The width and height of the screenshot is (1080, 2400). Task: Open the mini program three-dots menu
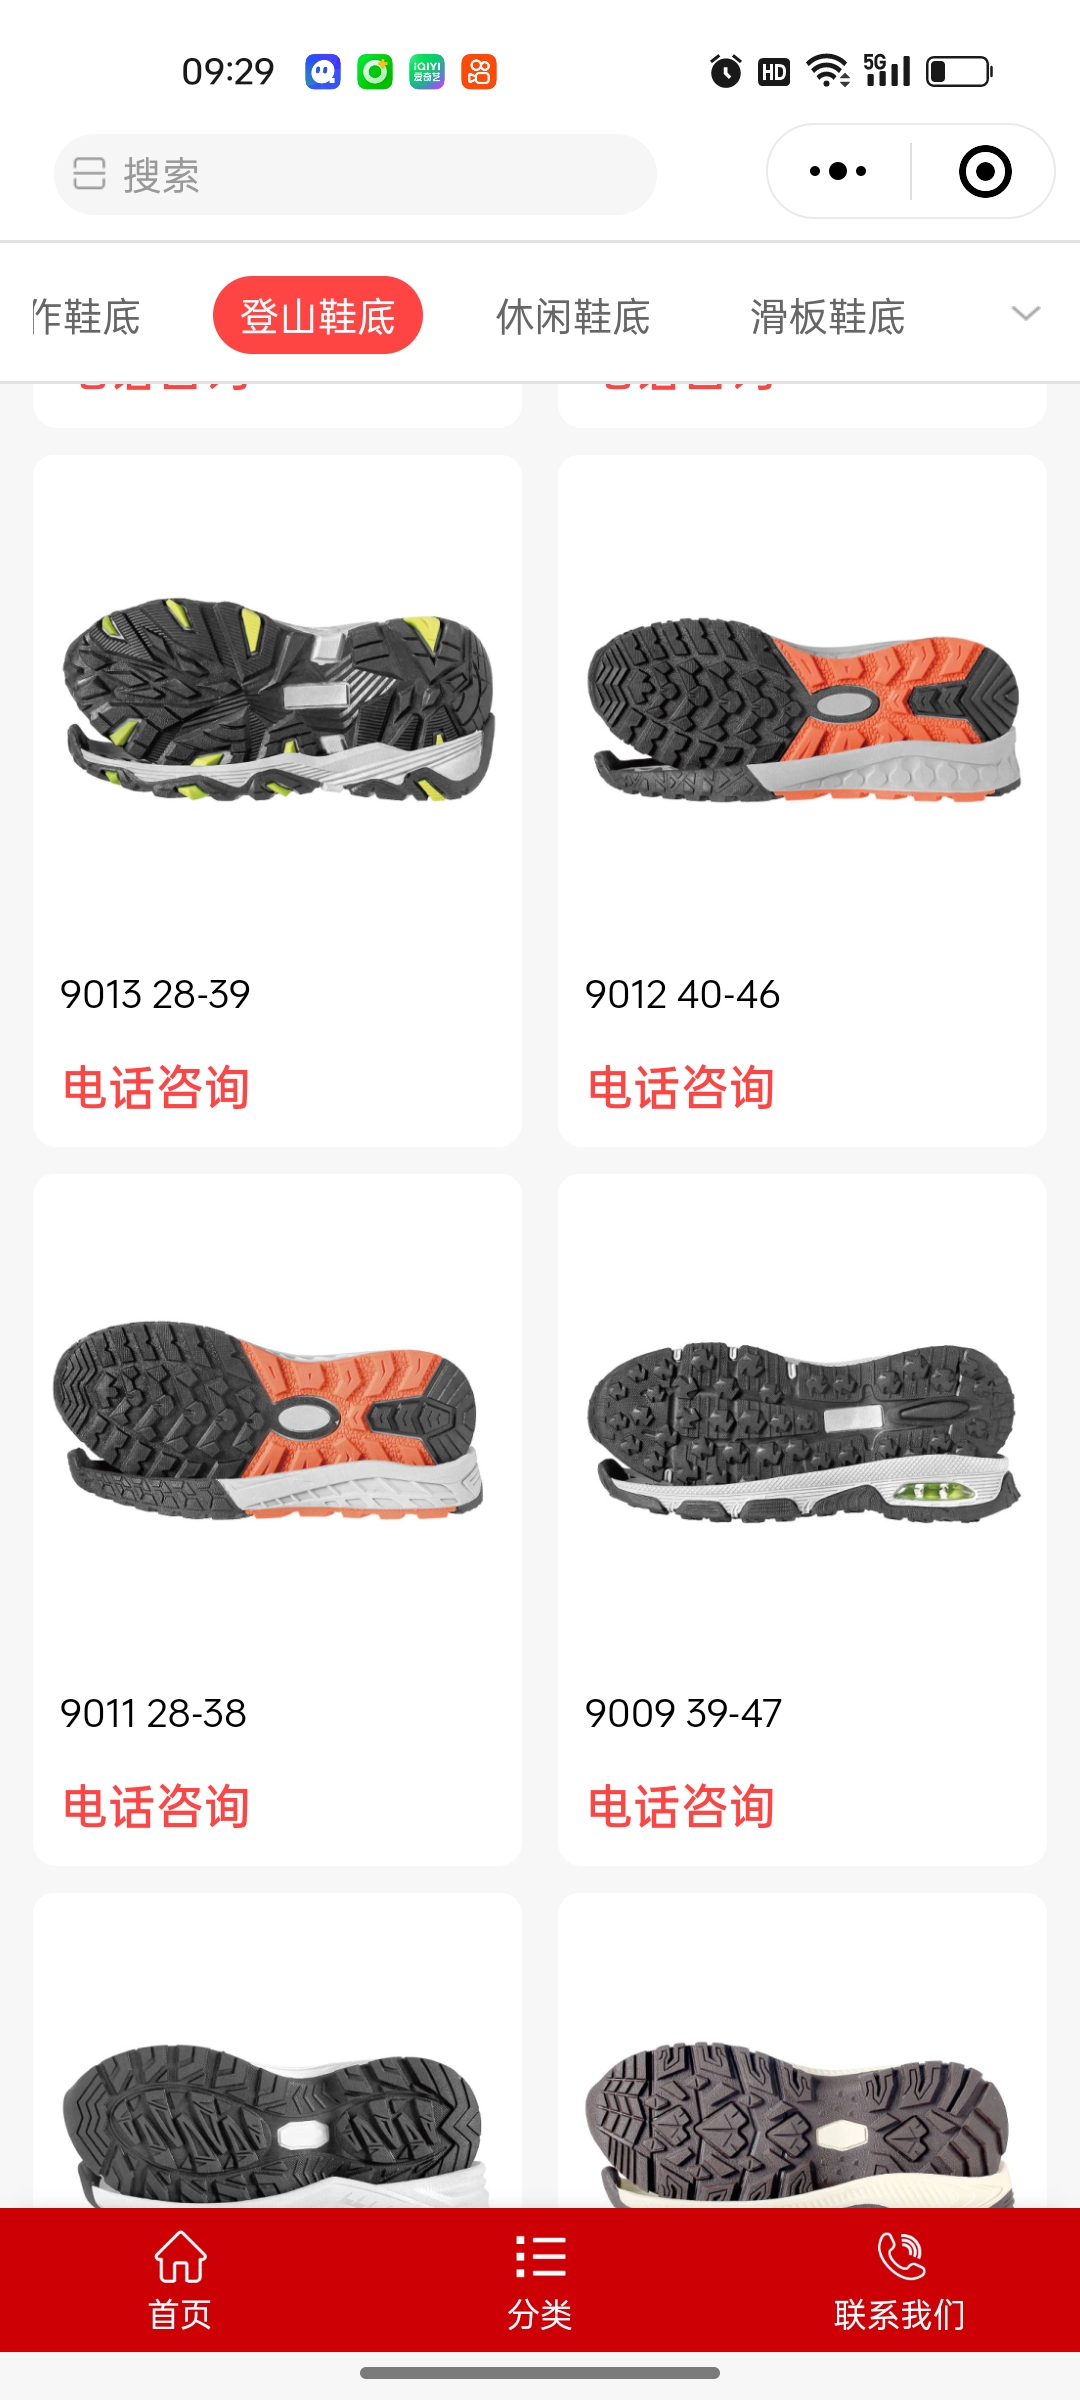(838, 171)
